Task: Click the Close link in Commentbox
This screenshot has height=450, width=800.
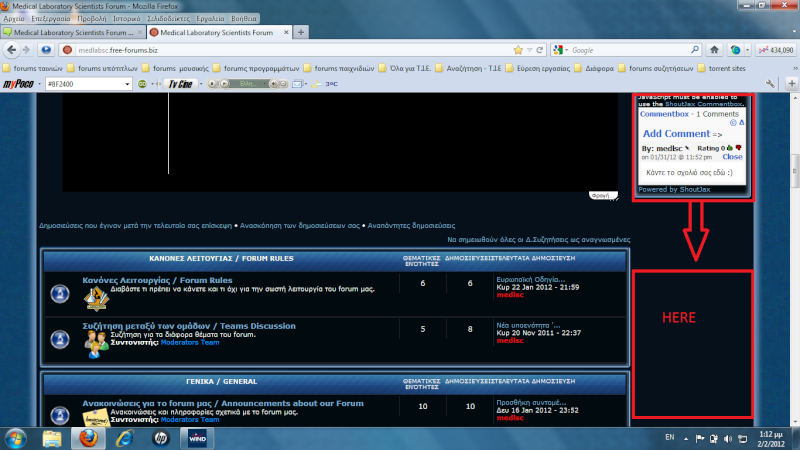Action: point(732,157)
